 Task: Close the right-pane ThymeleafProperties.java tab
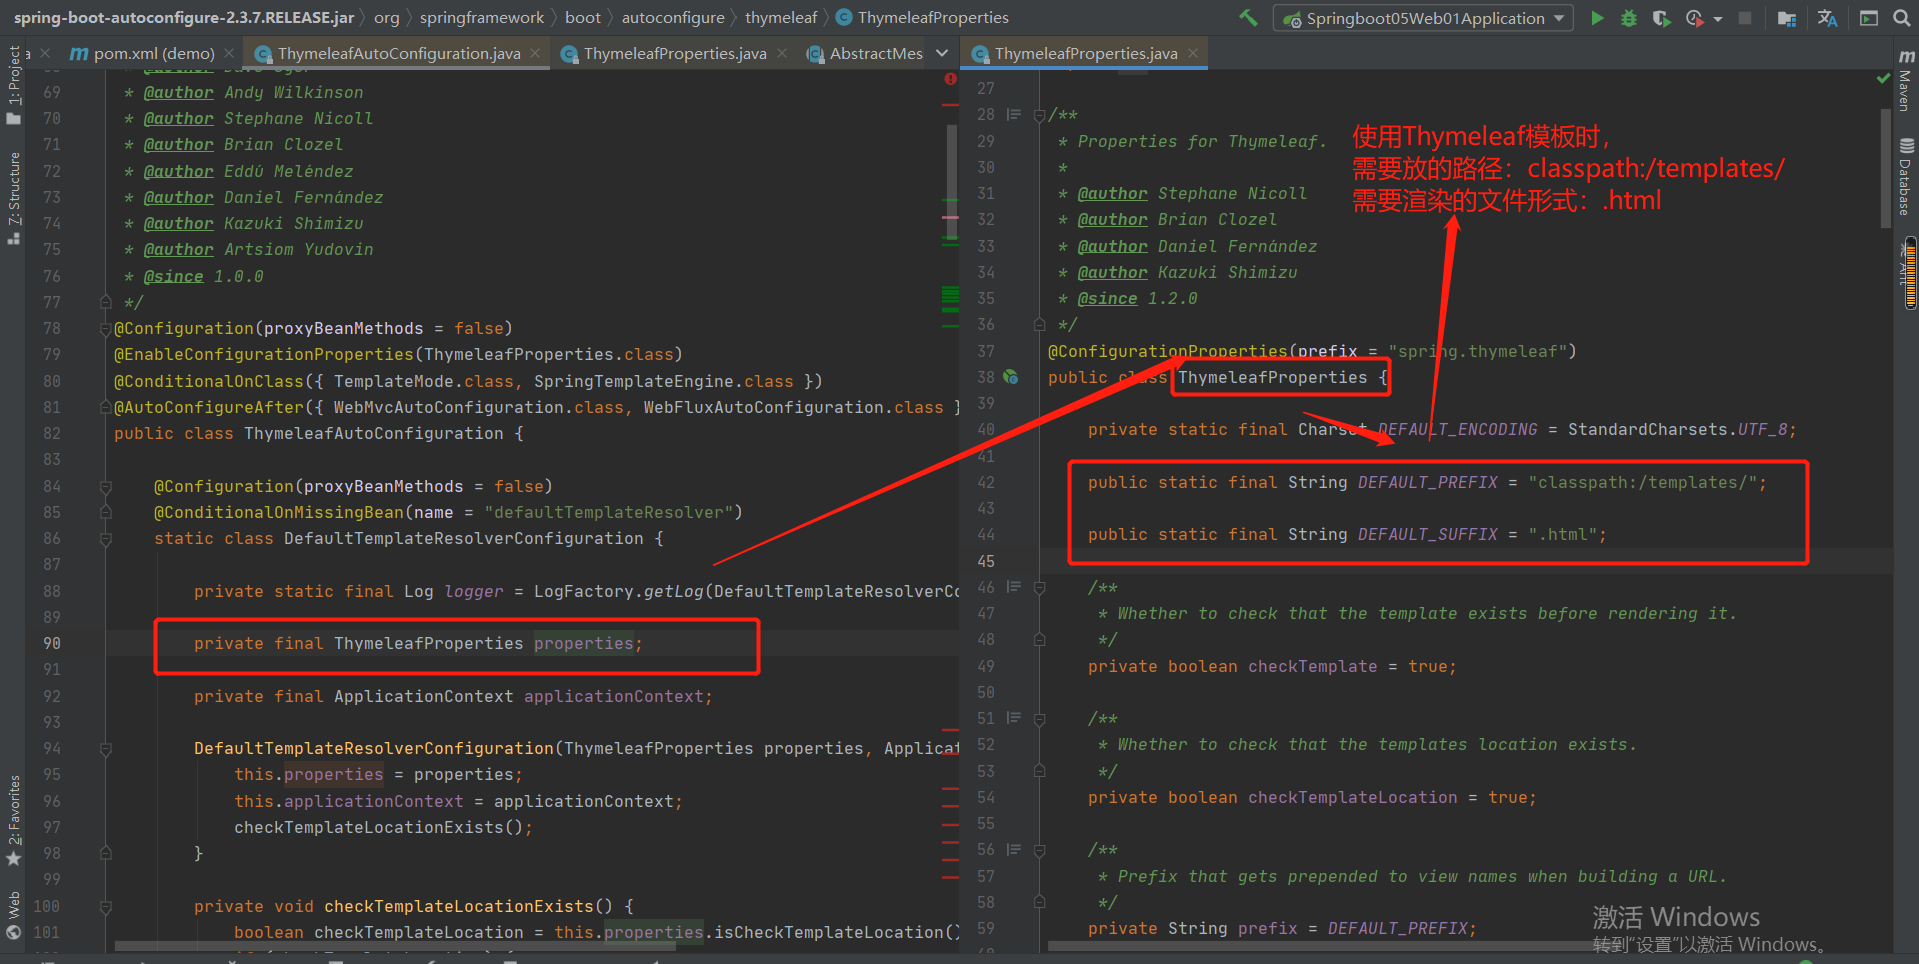1193,53
